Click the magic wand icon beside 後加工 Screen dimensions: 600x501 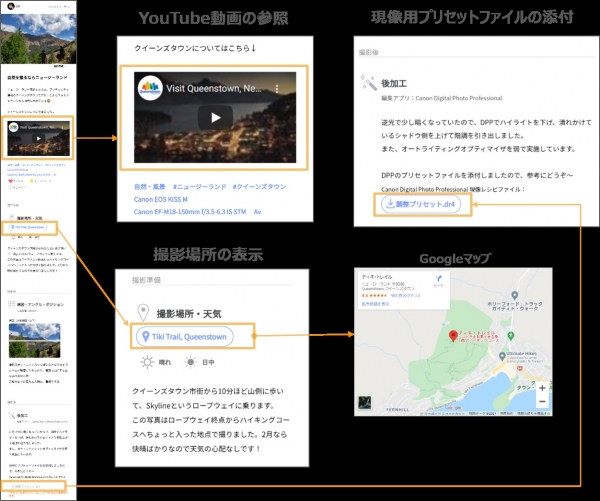[x=368, y=83]
